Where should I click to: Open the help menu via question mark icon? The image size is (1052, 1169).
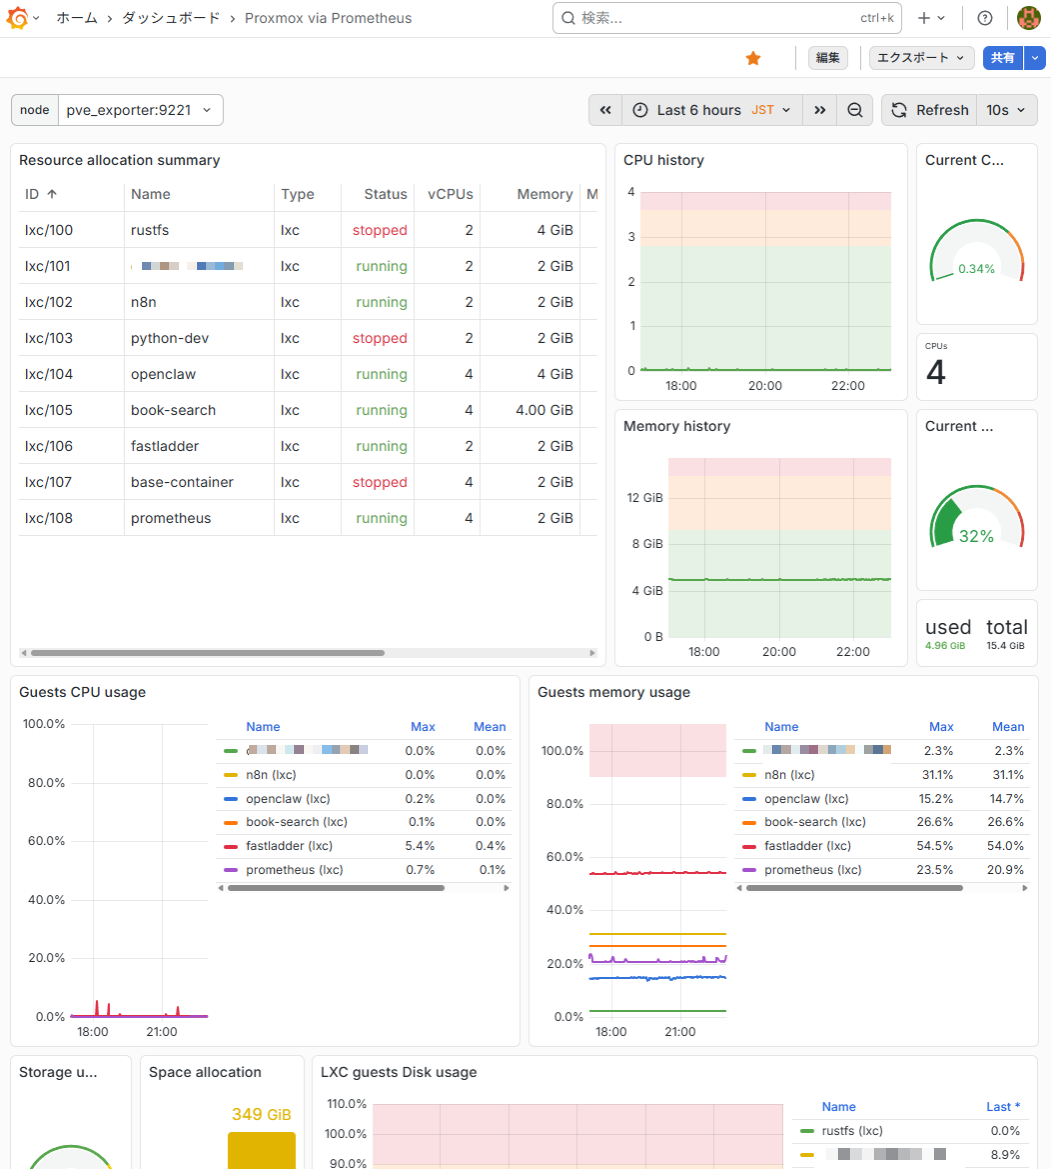[x=984, y=17]
